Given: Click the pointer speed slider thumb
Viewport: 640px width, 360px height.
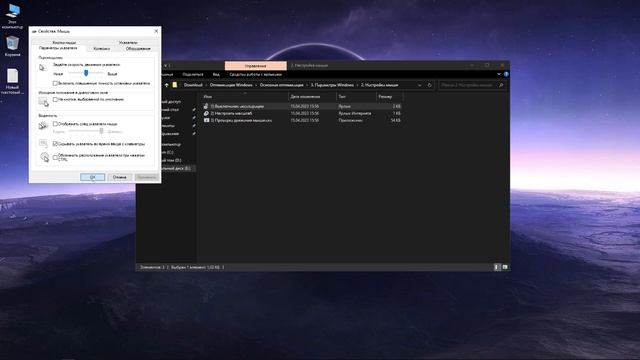Looking at the screenshot, I should pyautogui.click(x=86, y=73).
